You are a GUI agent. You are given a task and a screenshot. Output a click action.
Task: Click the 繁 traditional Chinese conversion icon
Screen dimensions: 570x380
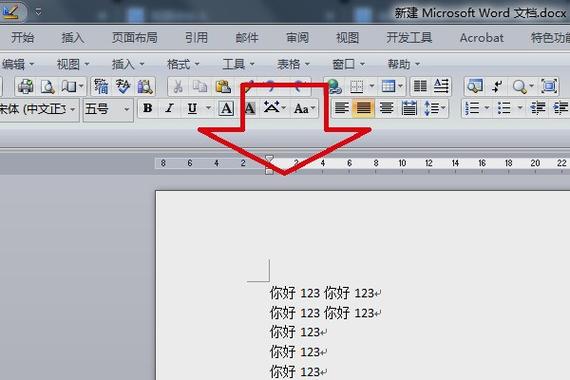click(x=101, y=86)
